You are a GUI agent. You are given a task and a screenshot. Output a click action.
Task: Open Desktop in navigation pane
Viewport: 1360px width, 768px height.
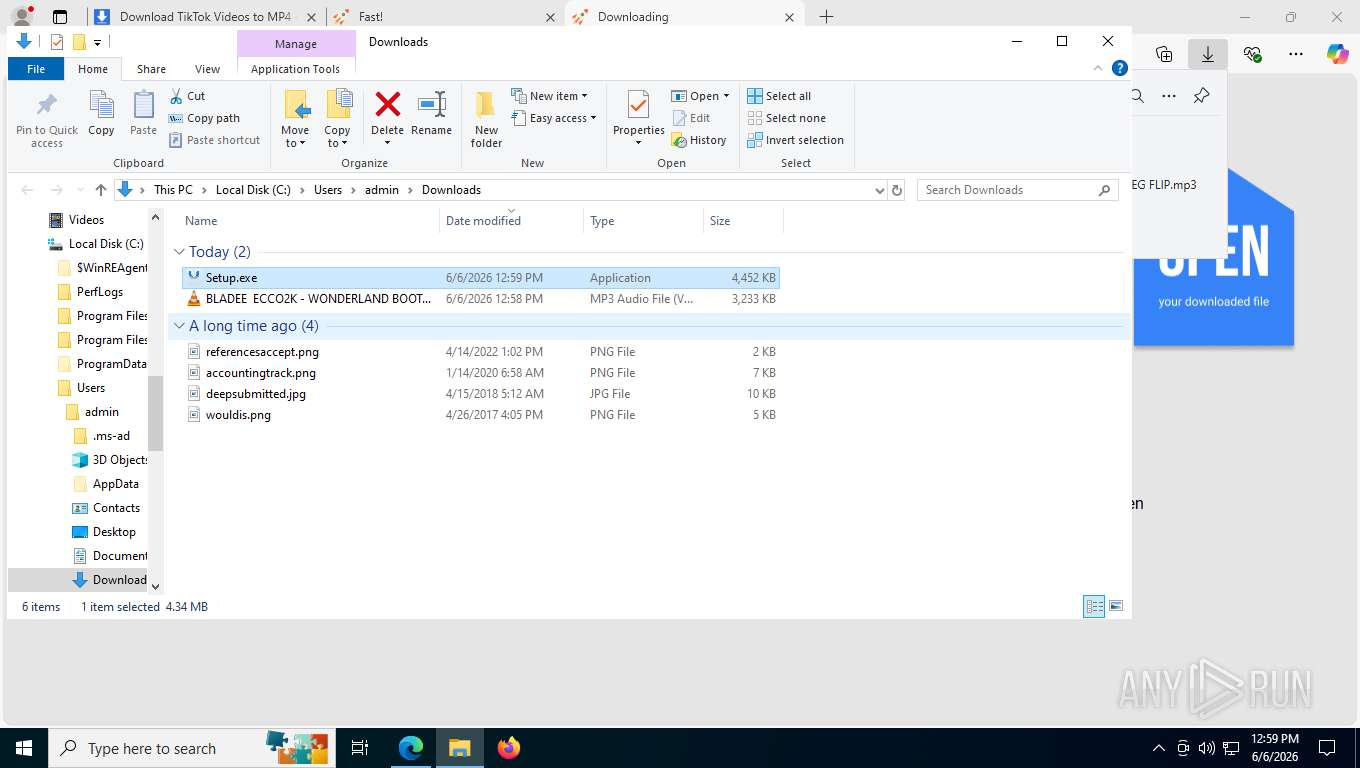pyautogui.click(x=114, y=532)
